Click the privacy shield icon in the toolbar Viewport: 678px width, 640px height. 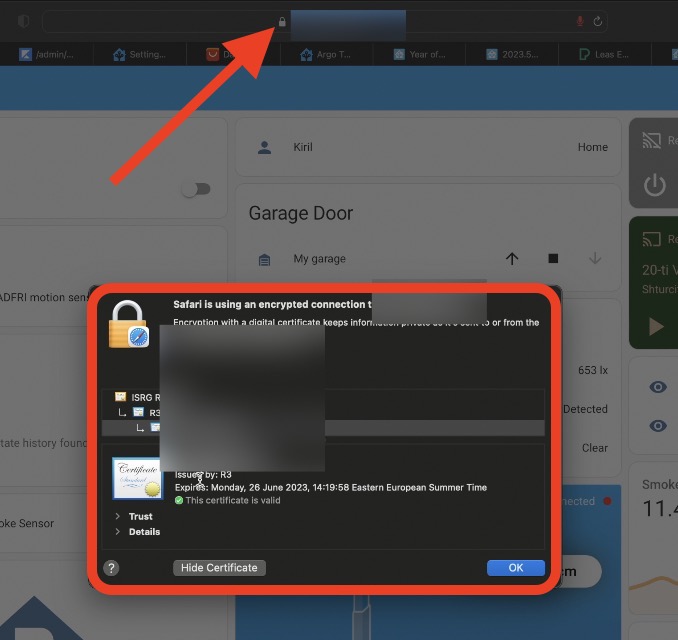(x=24, y=21)
